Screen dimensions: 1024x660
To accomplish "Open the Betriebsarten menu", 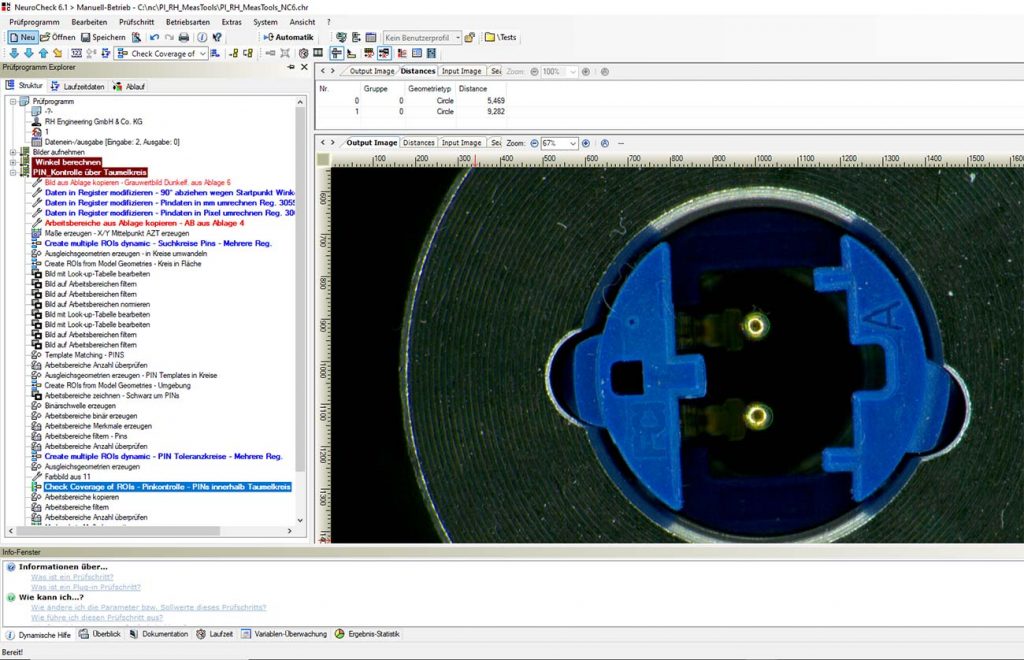I will click(188, 21).
